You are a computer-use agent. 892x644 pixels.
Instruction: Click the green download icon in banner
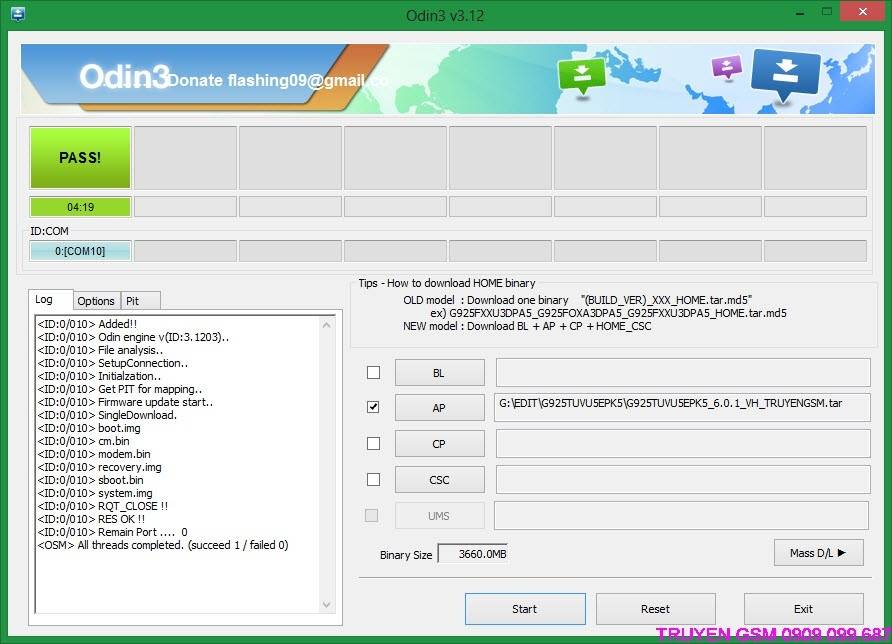[581, 76]
